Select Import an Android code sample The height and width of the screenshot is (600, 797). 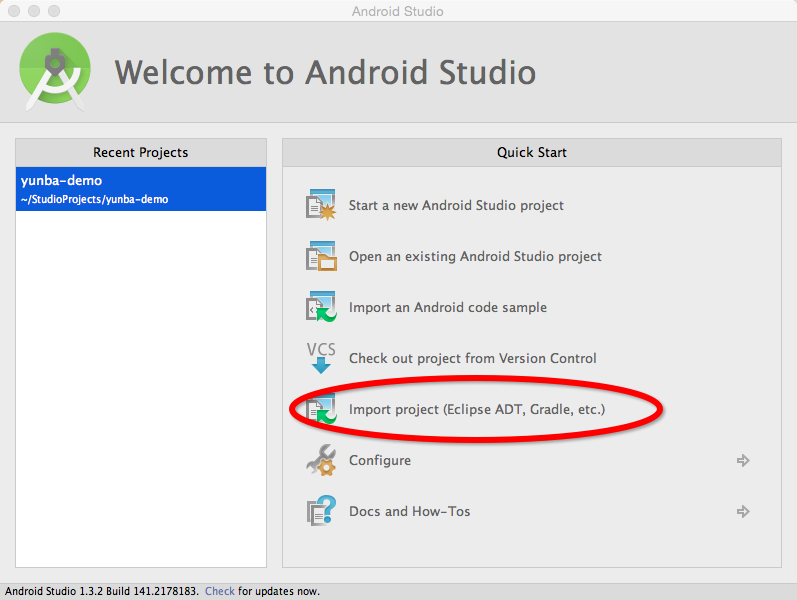tap(448, 307)
